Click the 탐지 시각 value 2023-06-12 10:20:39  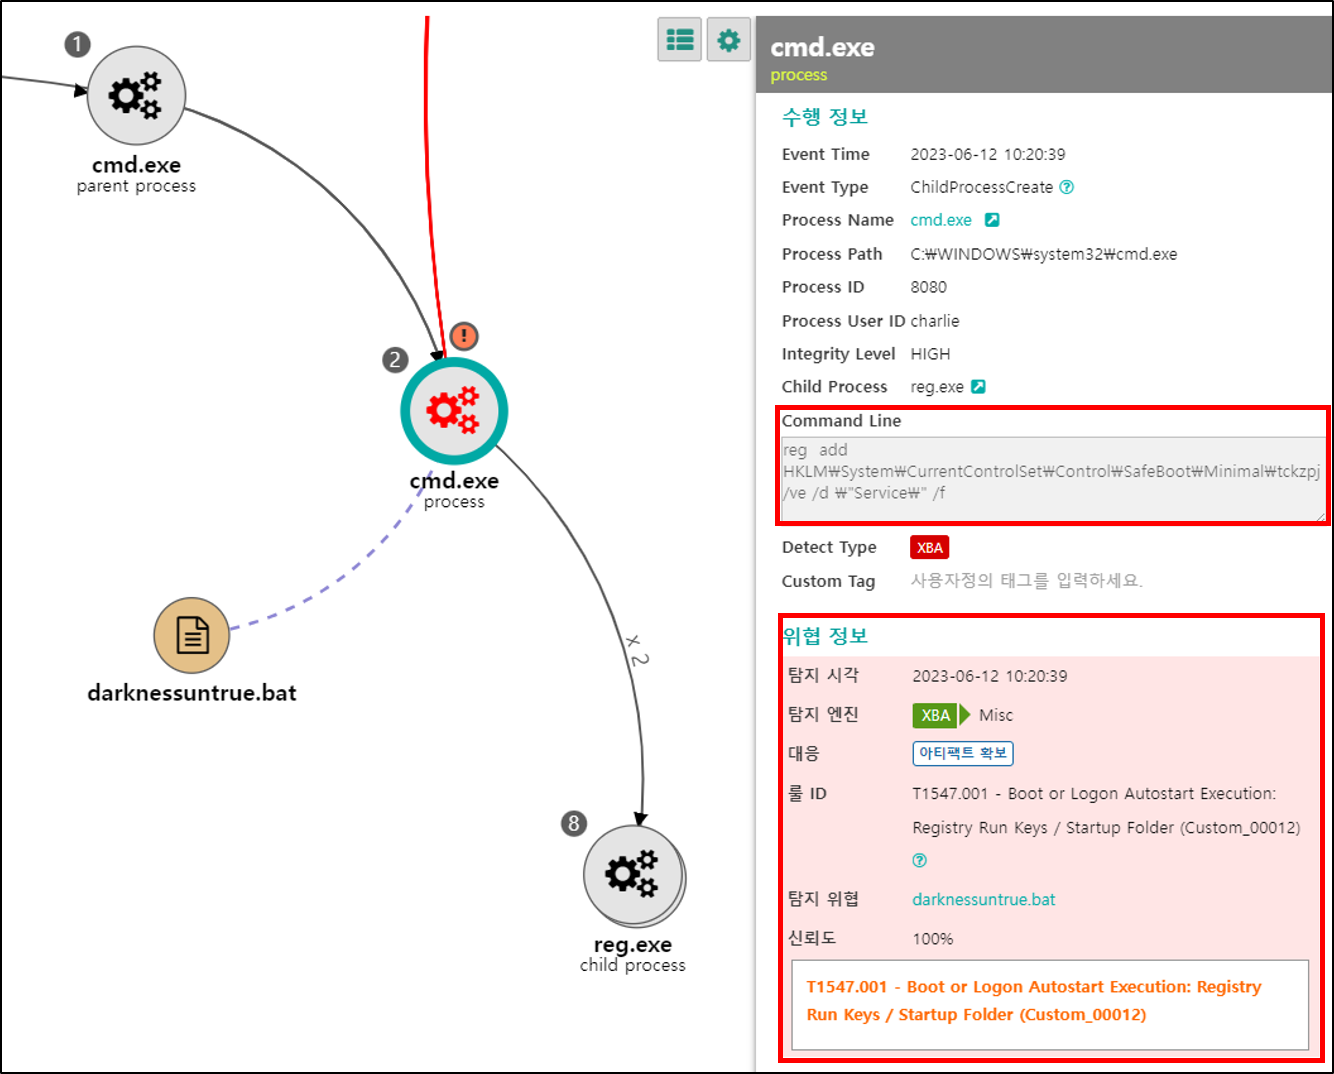coord(990,676)
